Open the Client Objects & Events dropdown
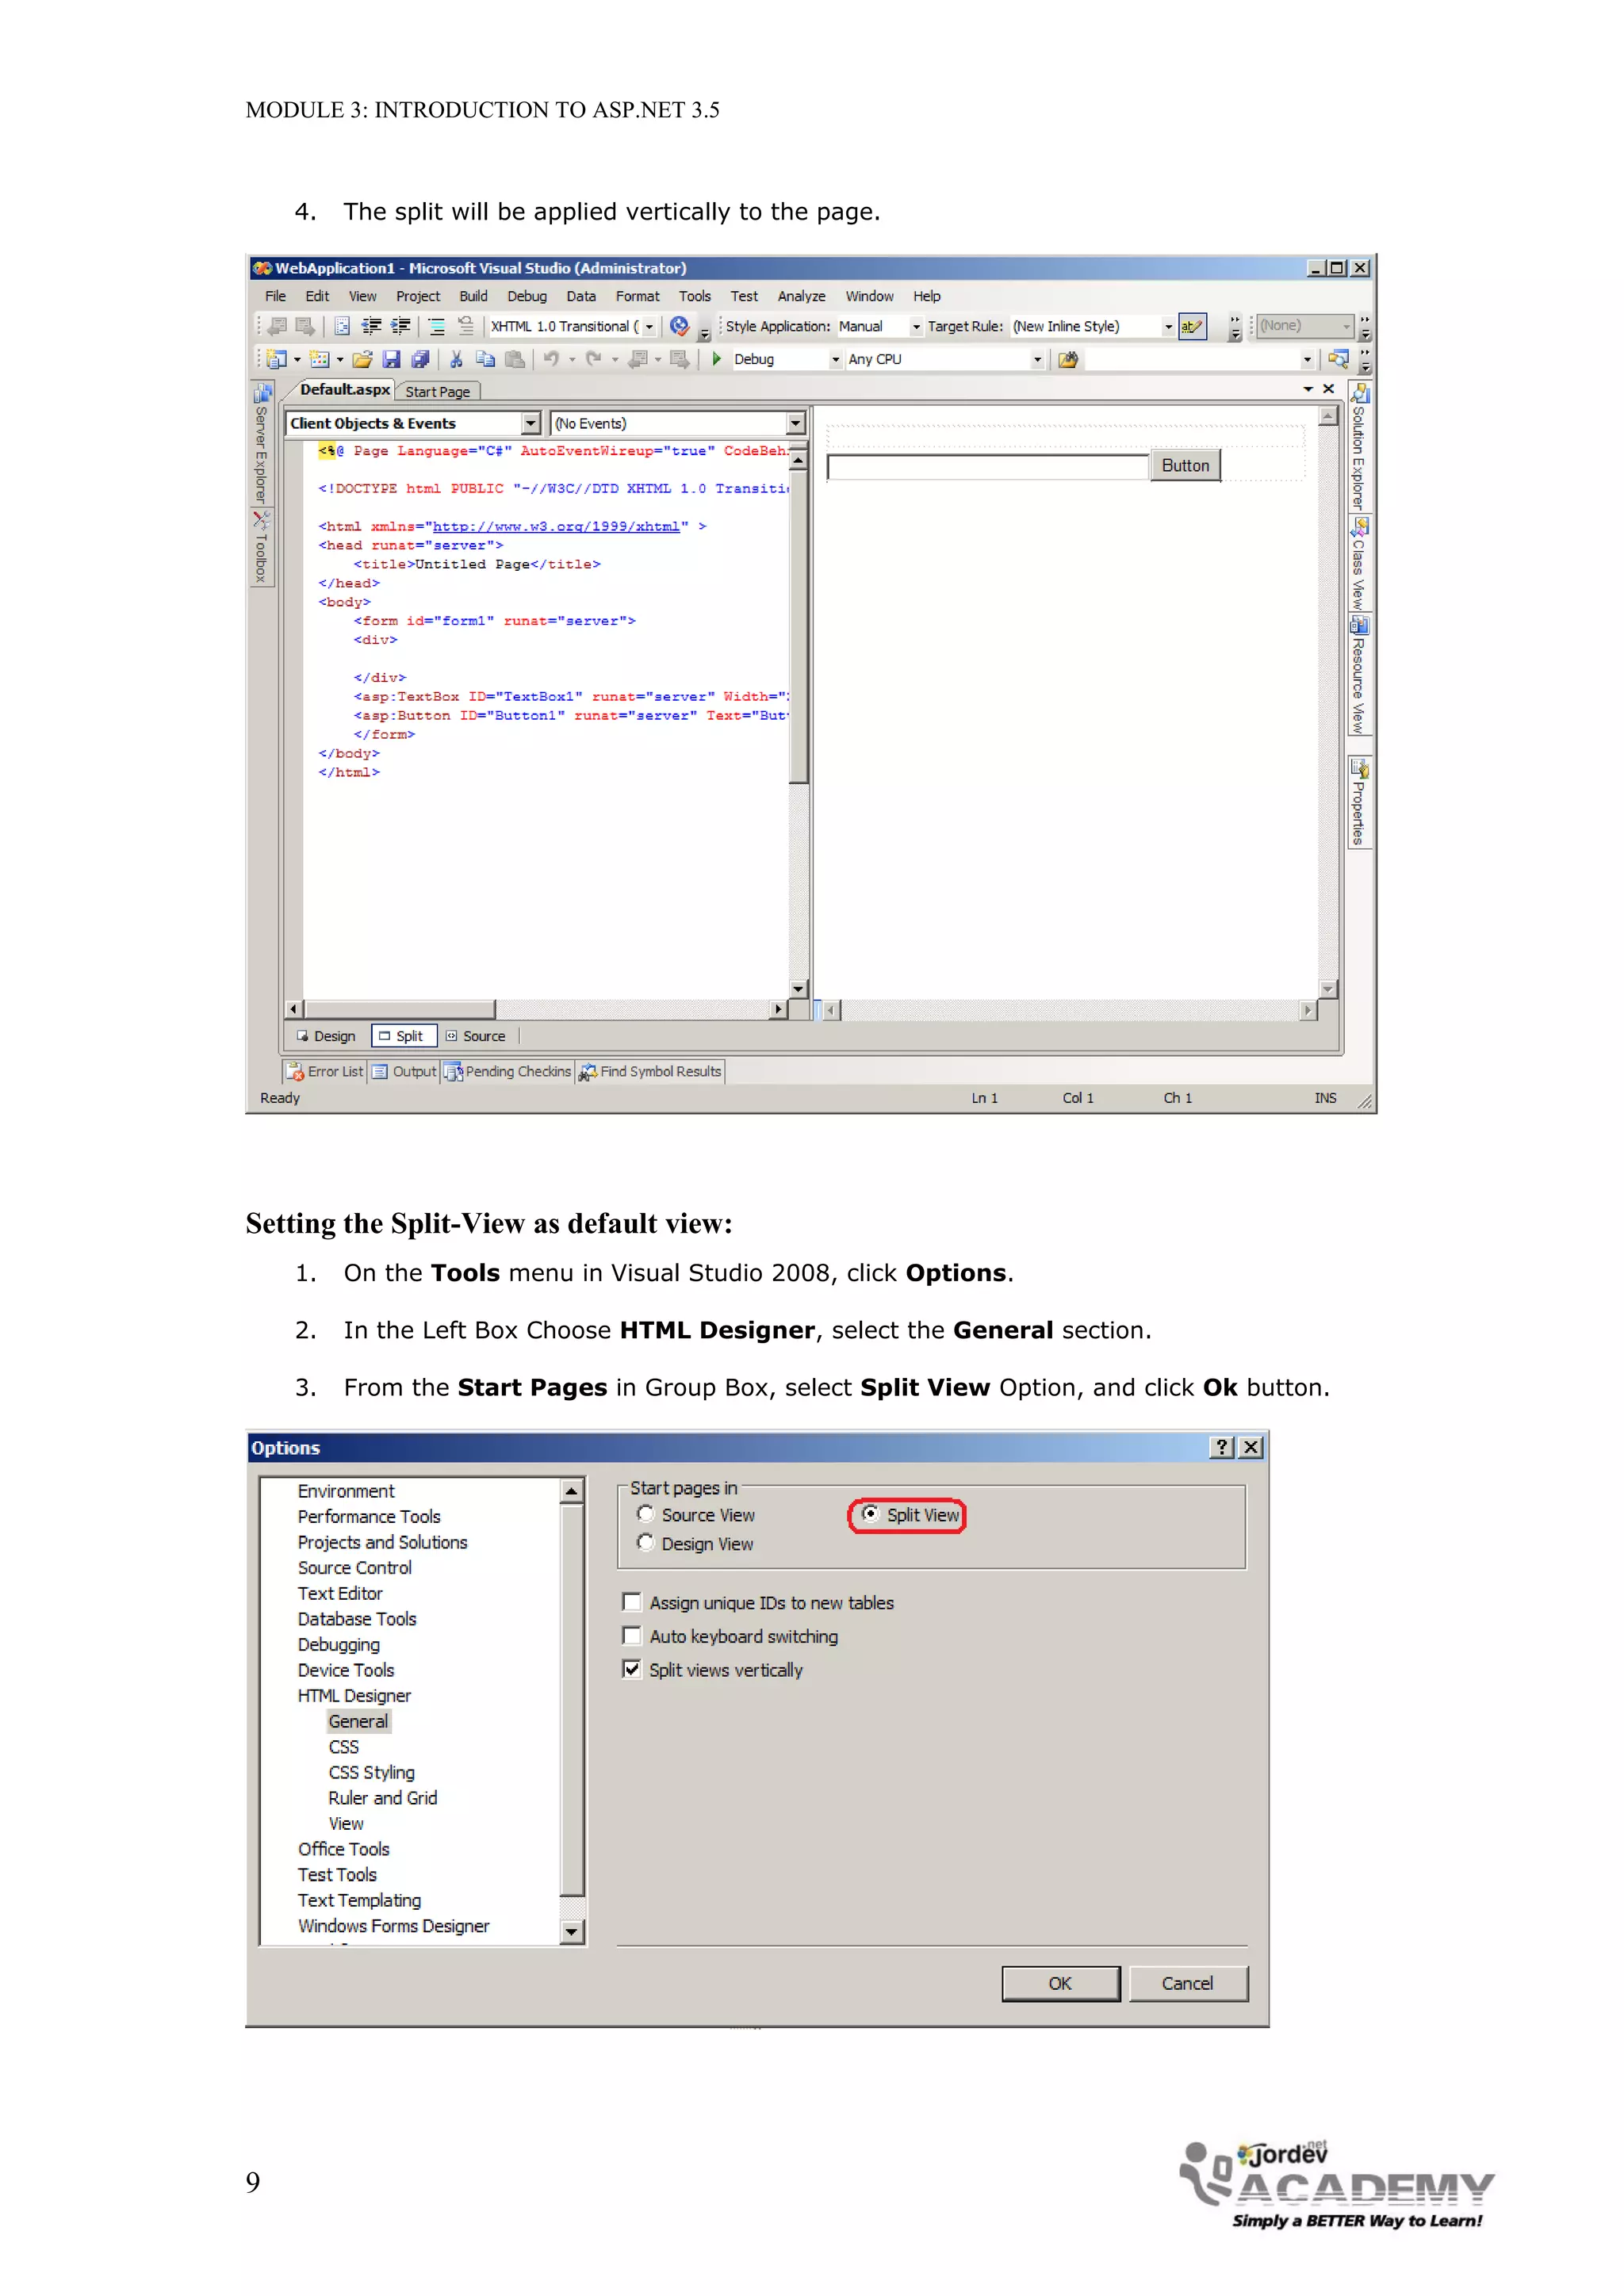The image size is (1624, 2296). click(x=531, y=423)
